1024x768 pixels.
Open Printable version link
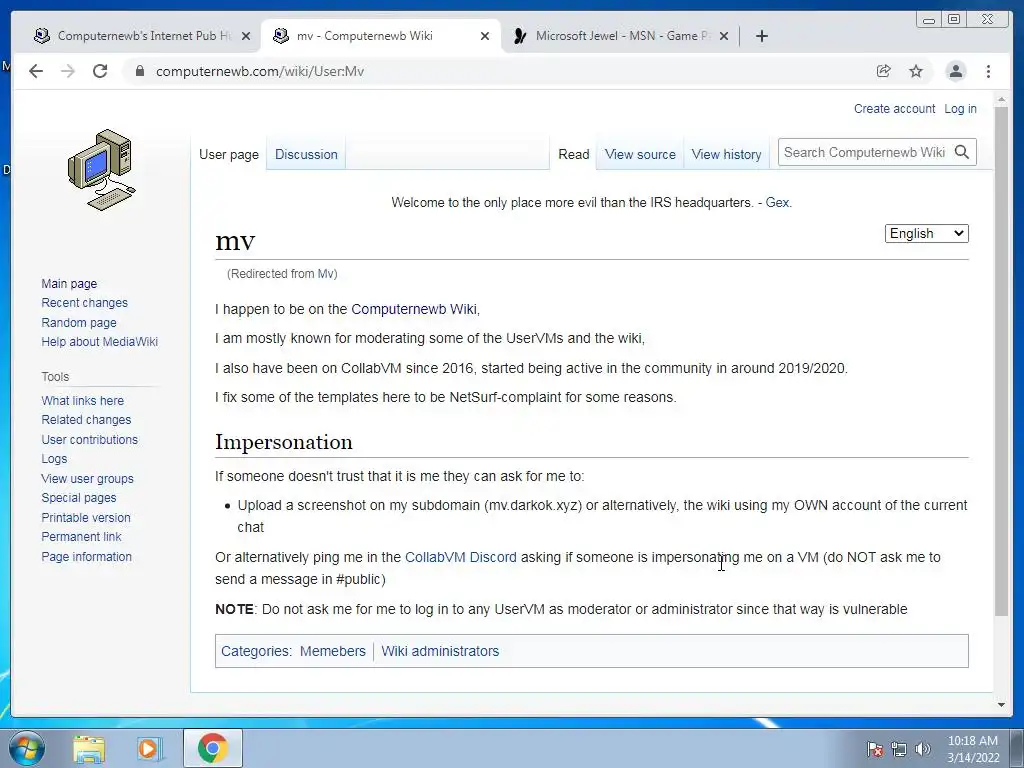click(86, 517)
